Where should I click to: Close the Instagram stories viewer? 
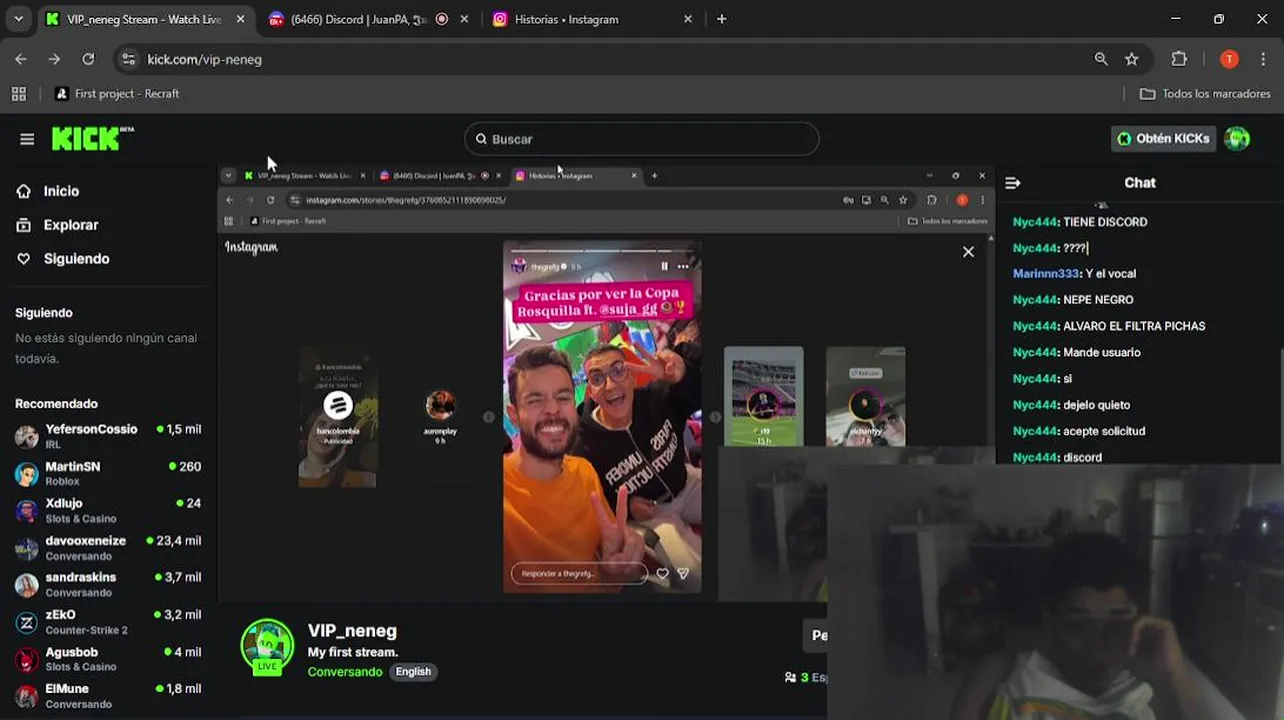968,252
